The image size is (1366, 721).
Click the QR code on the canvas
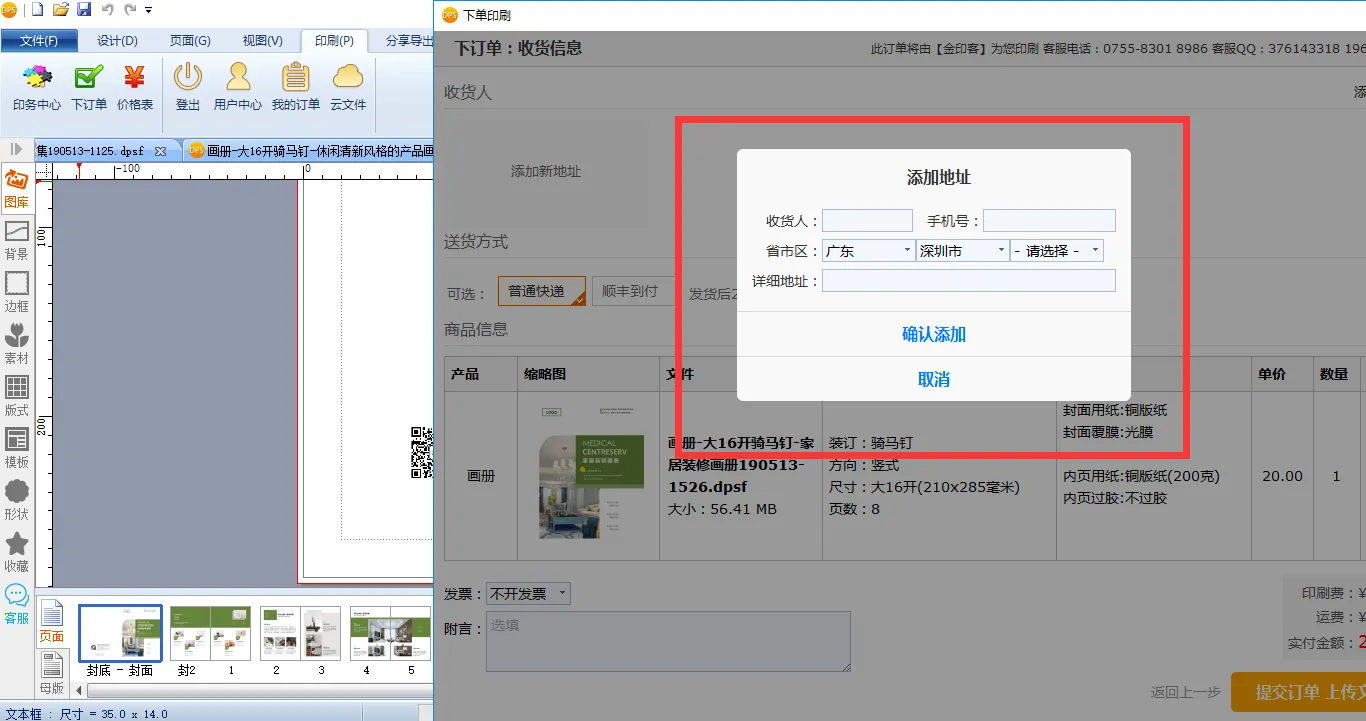pos(422,452)
